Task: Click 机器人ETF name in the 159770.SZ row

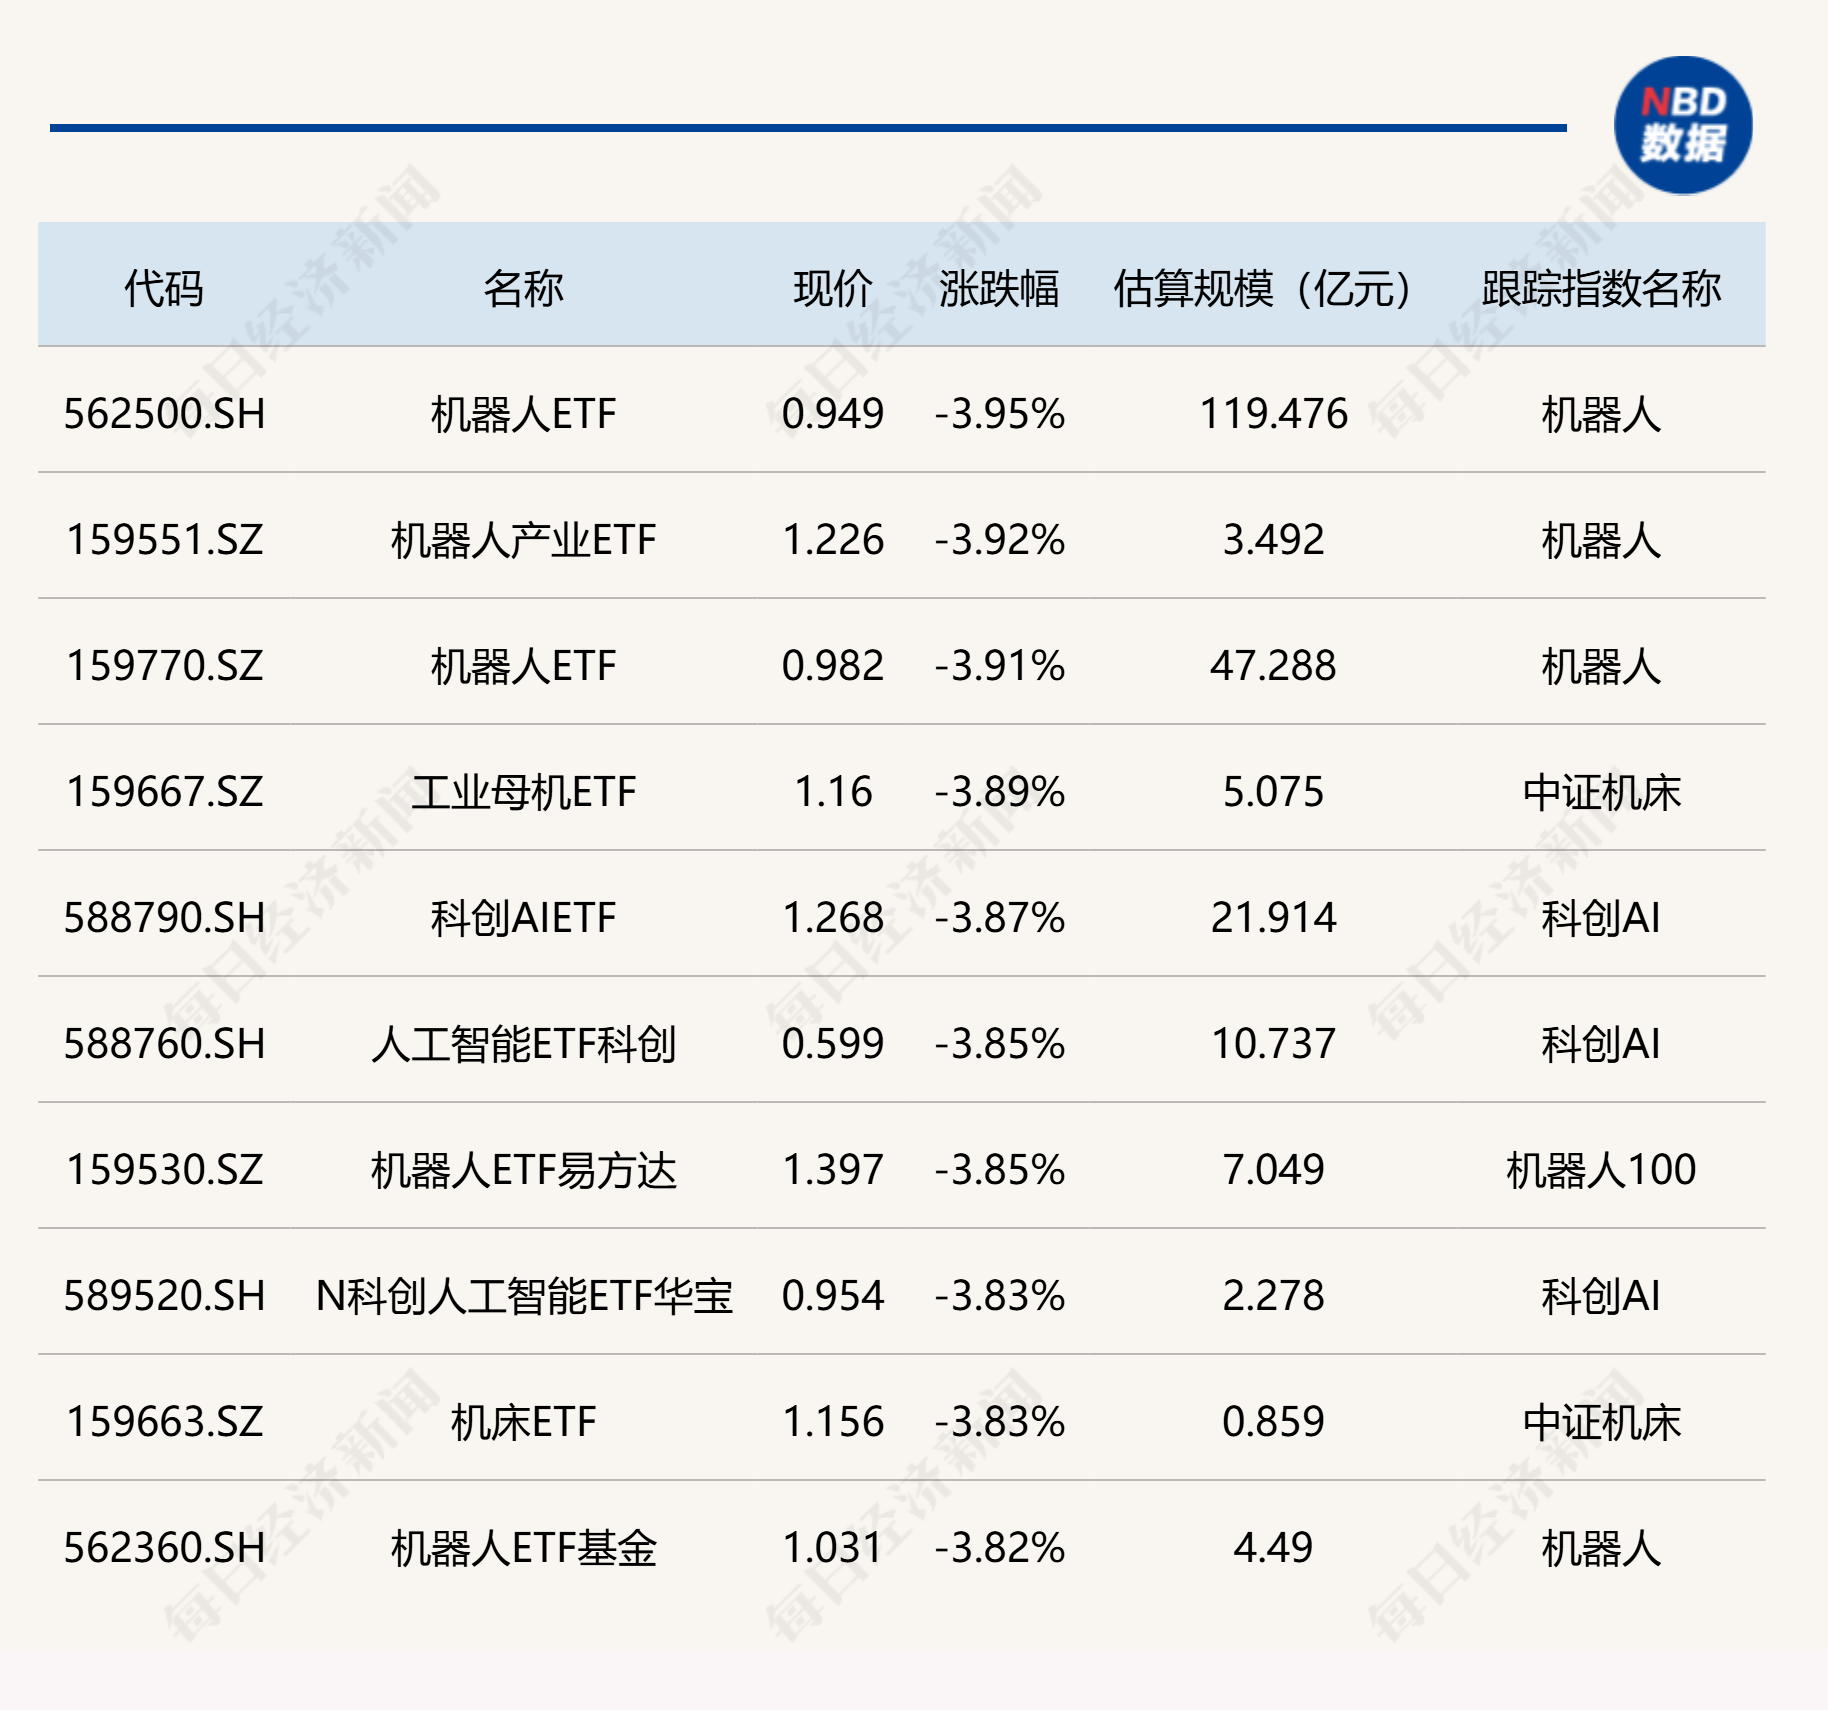Action: point(523,666)
